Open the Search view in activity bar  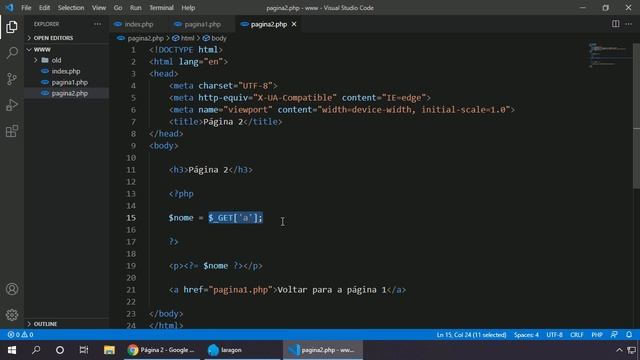click(x=12, y=53)
